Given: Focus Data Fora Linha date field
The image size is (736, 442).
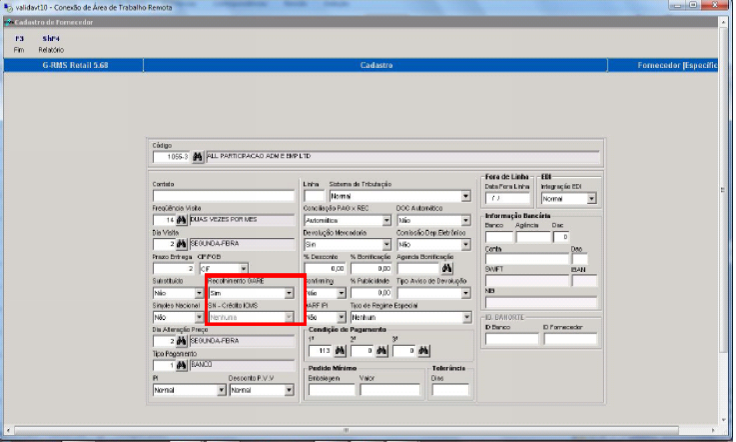Looking at the screenshot, I should click(x=507, y=198).
